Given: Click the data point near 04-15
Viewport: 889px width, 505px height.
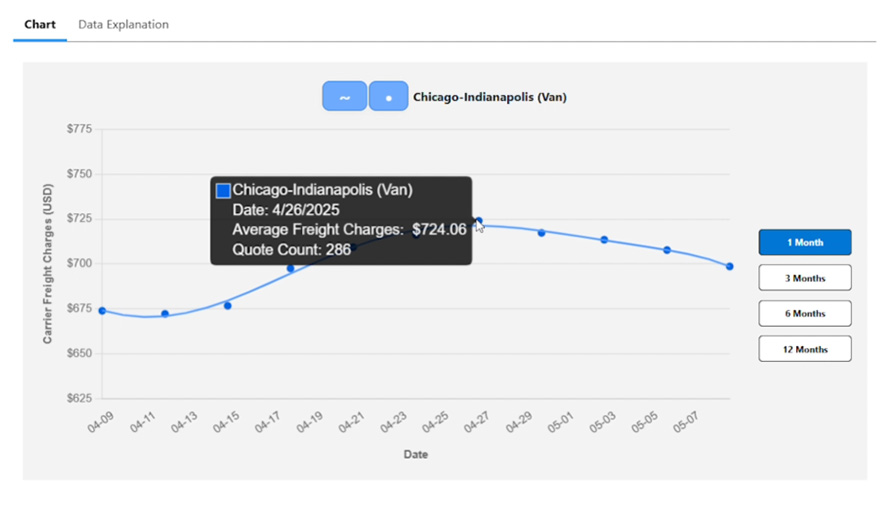Looking at the screenshot, I should point(227,305).
